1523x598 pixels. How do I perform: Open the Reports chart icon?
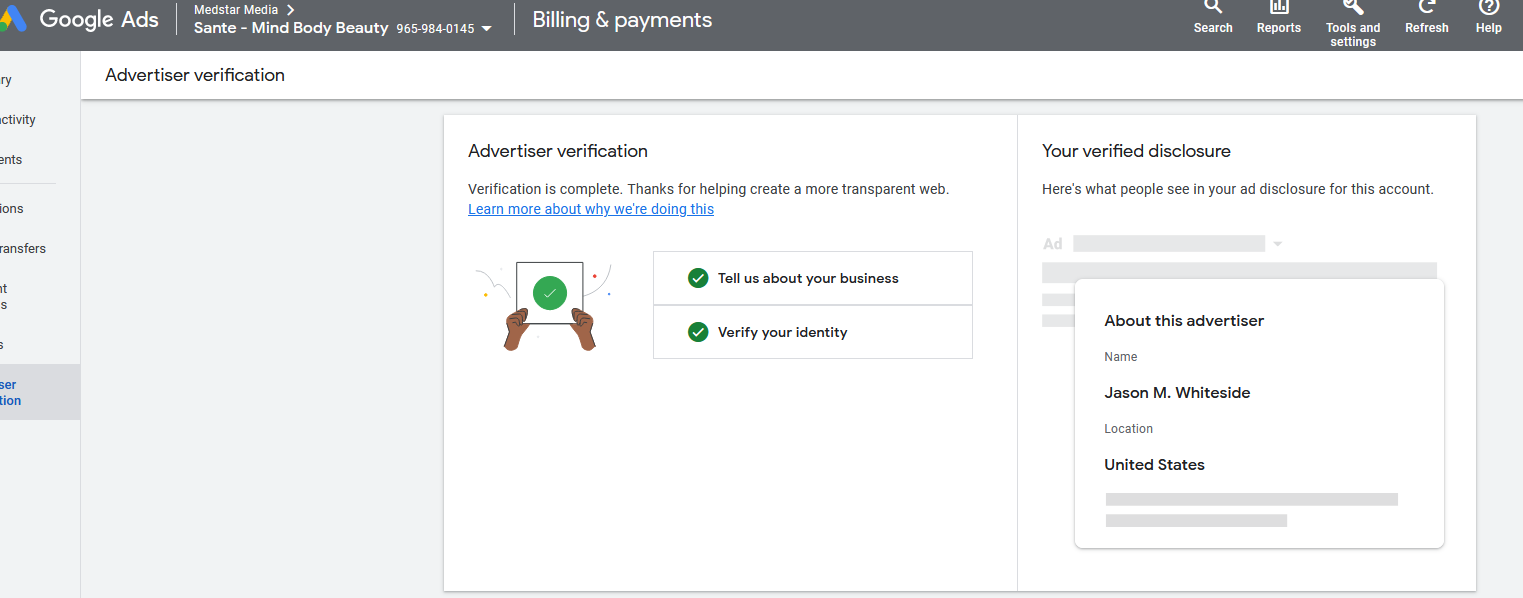[1279, 6]
